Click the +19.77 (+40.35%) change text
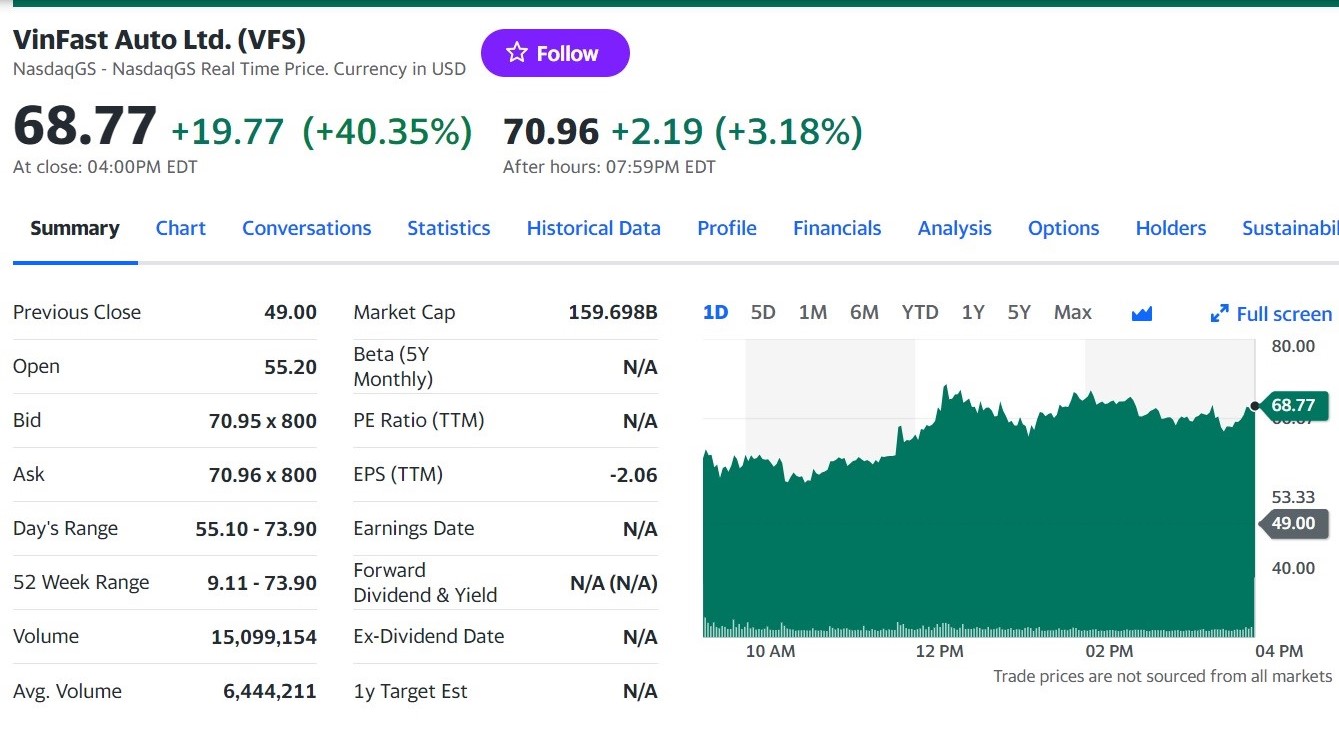This screenshot has width=1339, height=754. [x=322, y=131]
